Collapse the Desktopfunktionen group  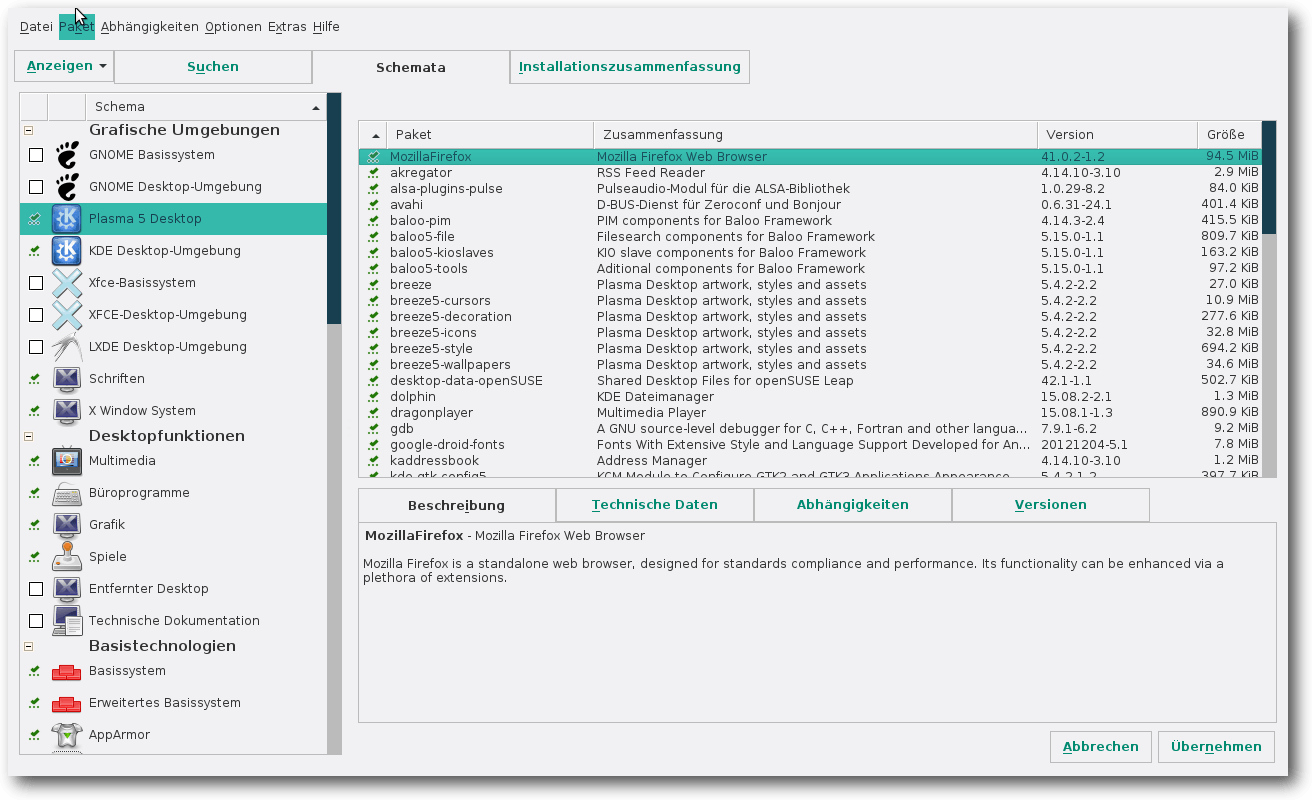coord(28,436)
